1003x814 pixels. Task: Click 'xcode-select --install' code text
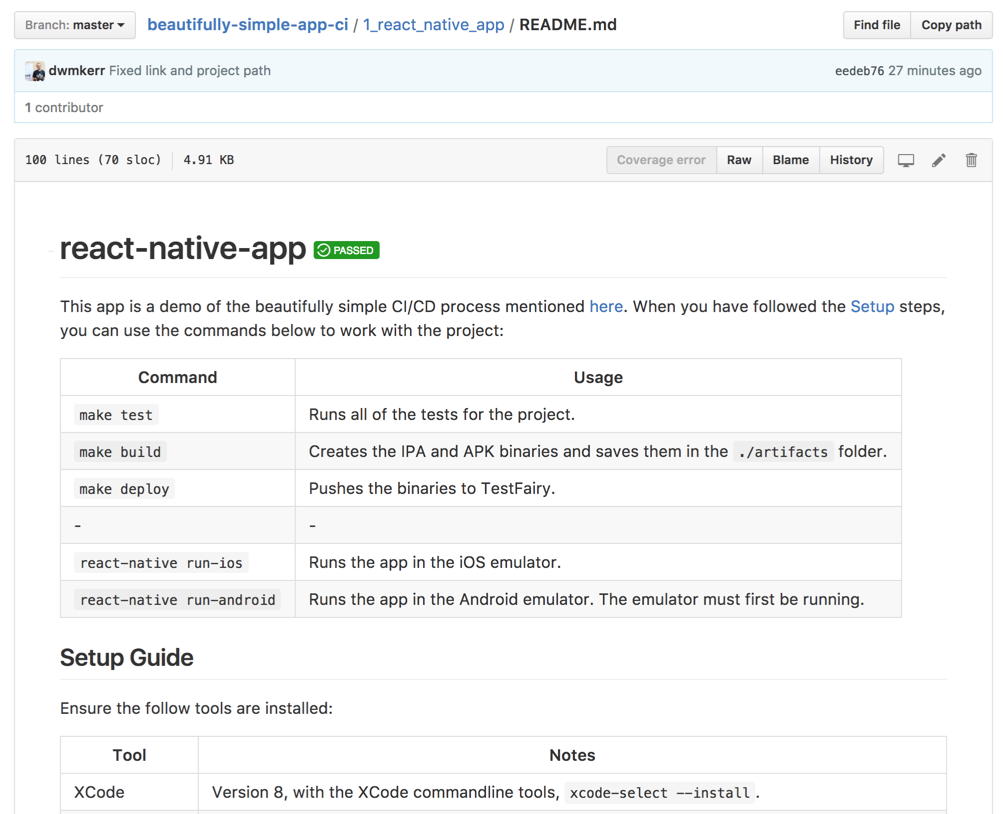point(659,793)
